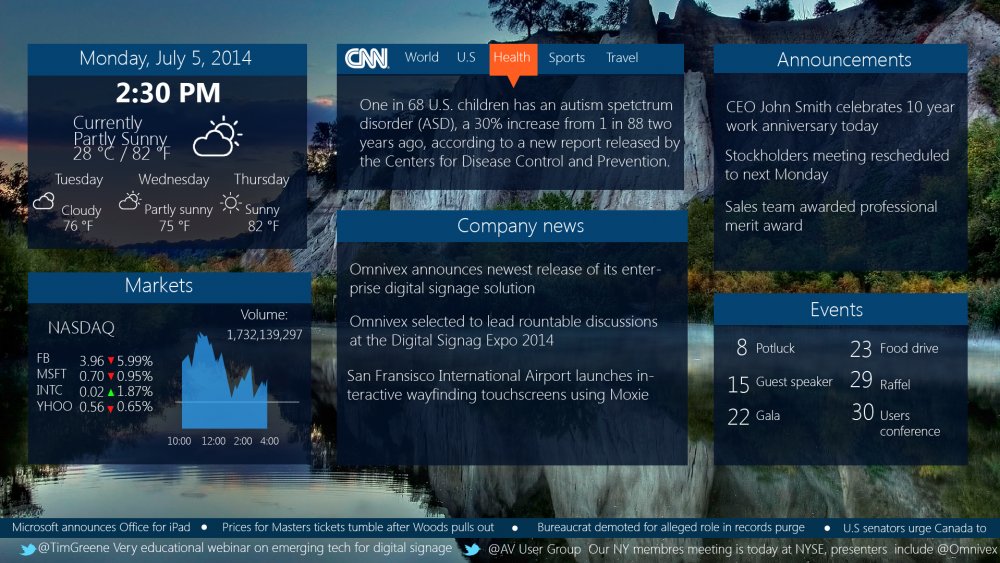This screenshot has width=1000, height=563.
Task: Click Wednesday's partly sunny icon
Action: (x=129, y=201)
